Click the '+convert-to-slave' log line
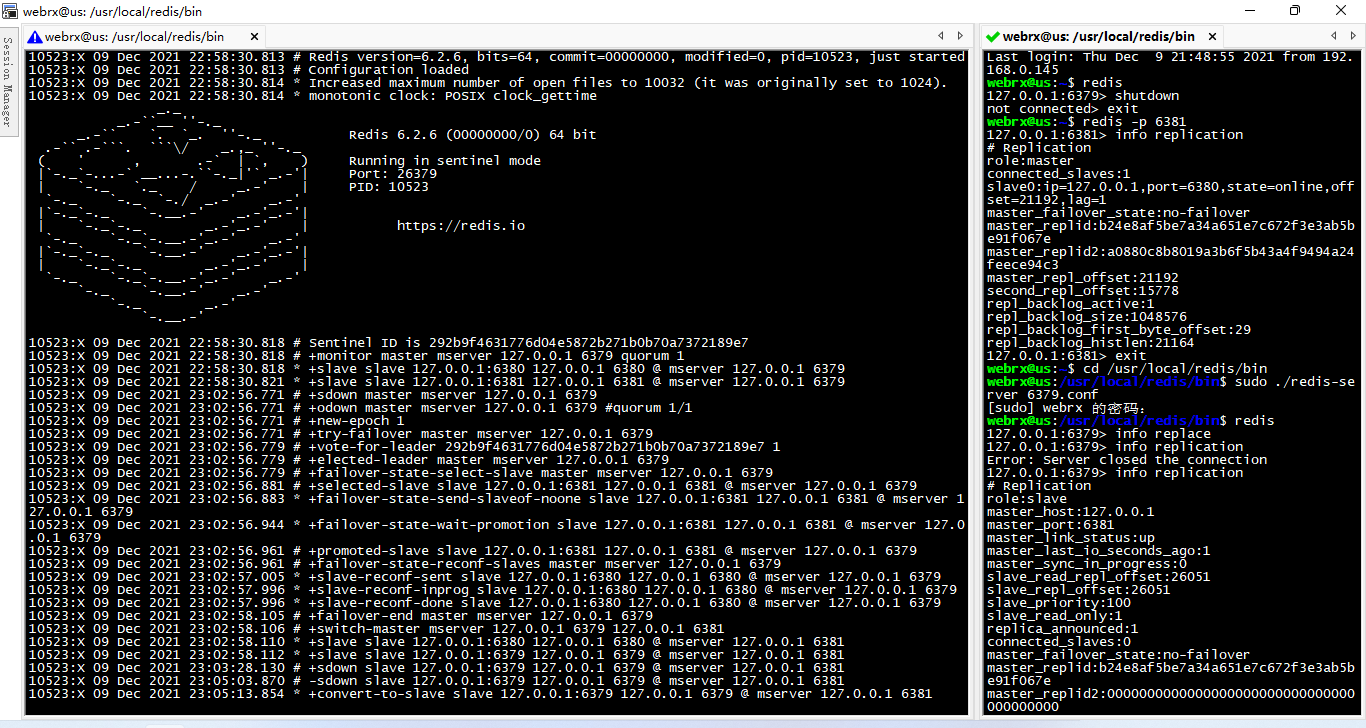The height and width of the screenshot is (728, 1366). point(480,694)
